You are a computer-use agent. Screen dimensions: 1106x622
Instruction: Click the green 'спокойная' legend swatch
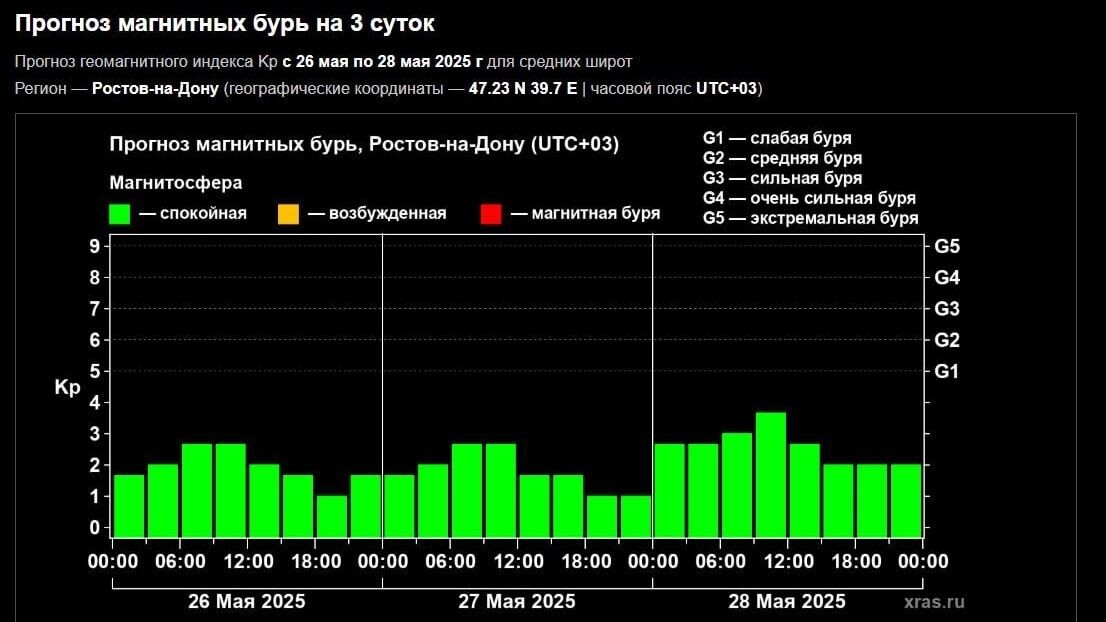point(120,214)
